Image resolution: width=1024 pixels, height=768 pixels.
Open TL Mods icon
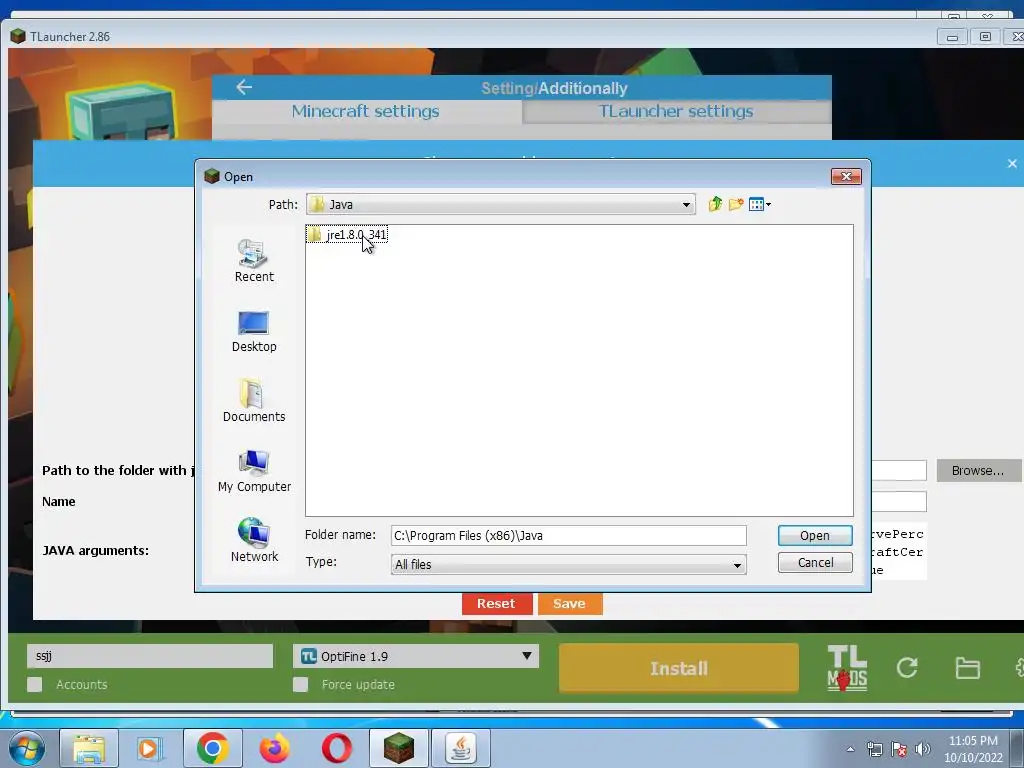click(x=846, y=667)
